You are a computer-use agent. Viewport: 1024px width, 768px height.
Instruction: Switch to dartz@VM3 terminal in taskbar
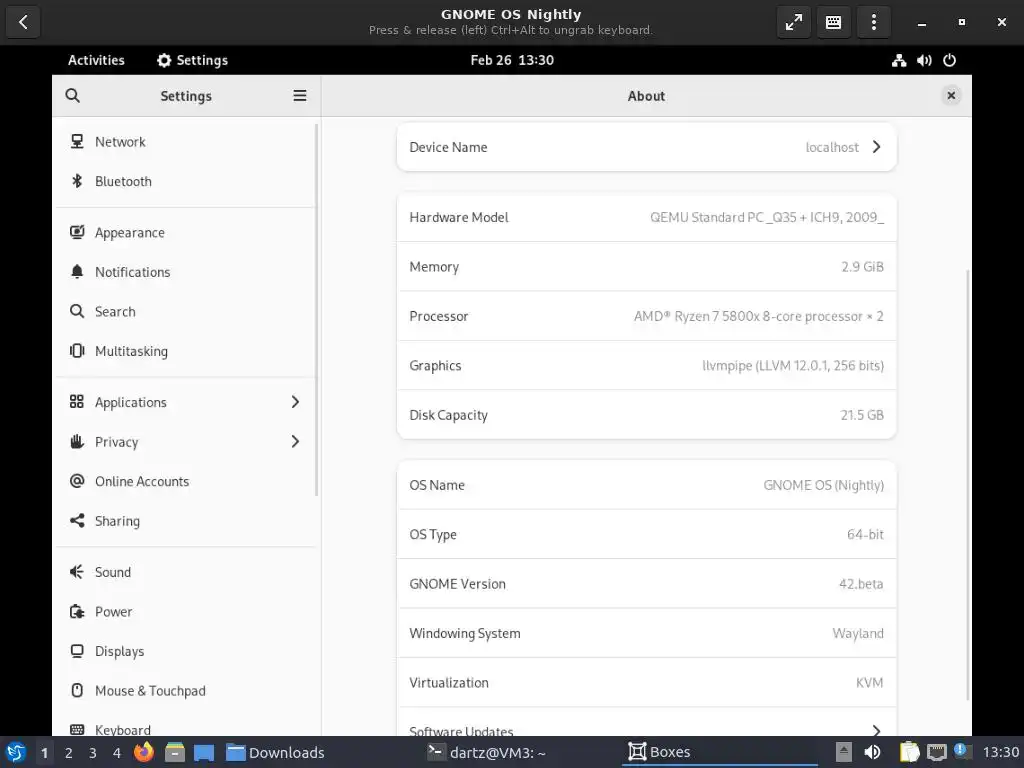click(x=487, y=752)
